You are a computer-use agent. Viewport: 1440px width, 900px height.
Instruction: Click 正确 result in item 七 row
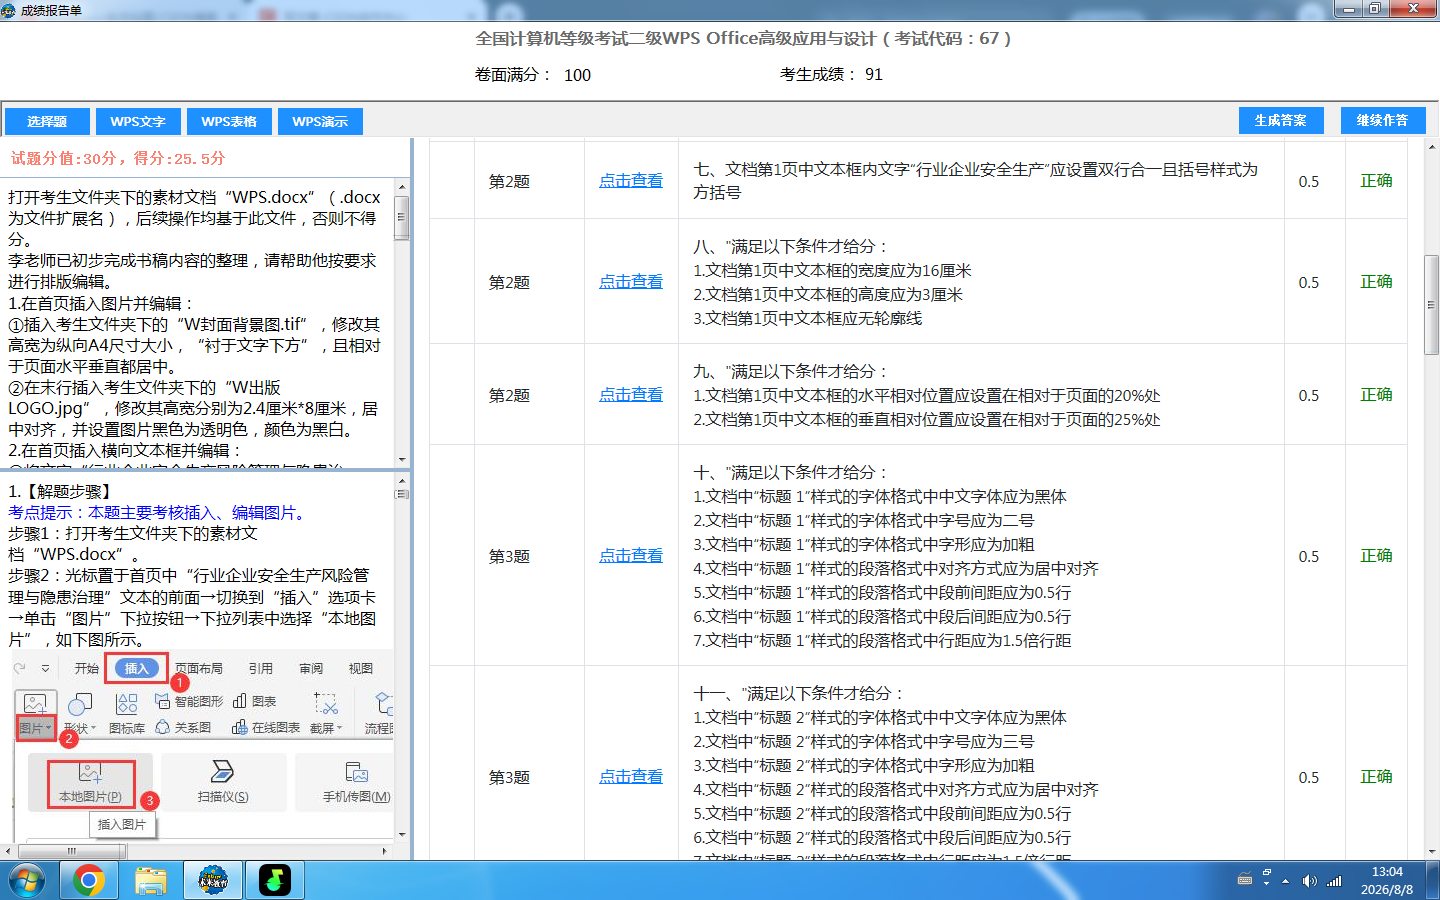tap(1376, 181)
